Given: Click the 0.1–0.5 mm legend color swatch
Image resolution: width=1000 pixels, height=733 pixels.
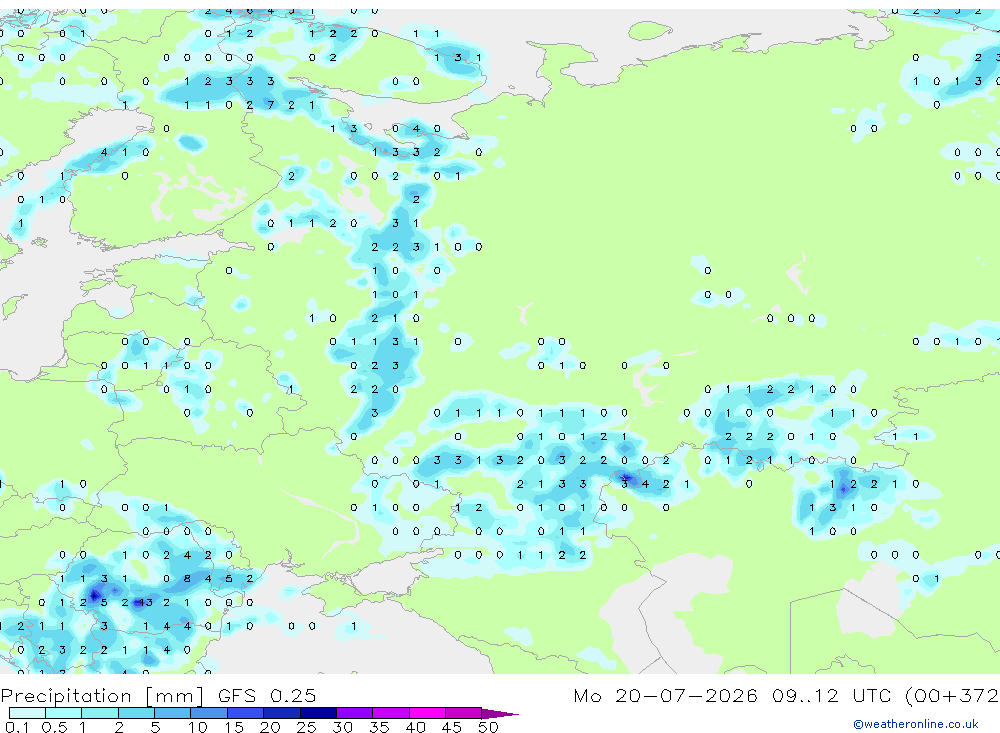Looking at the screenshot, I should click(27, 713).
